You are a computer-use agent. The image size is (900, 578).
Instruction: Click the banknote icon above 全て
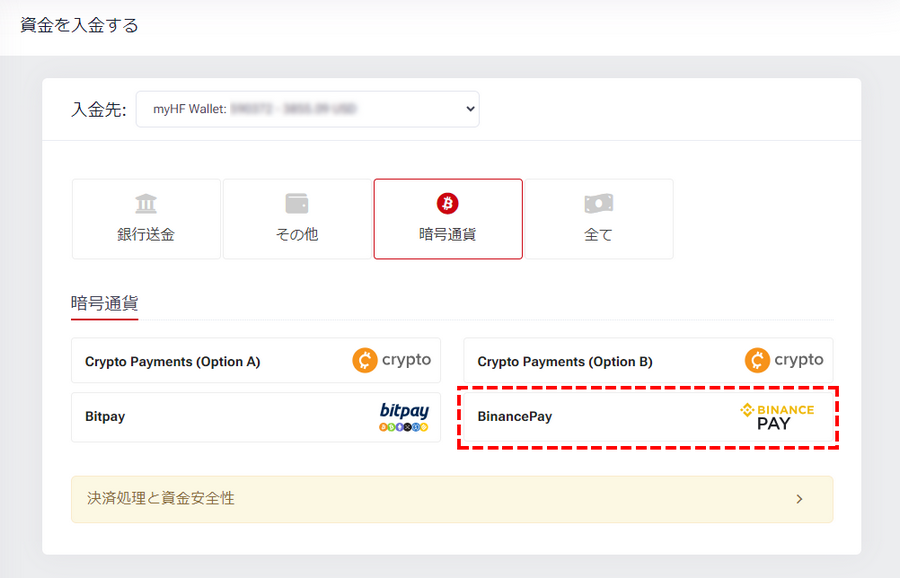point(599,203)
